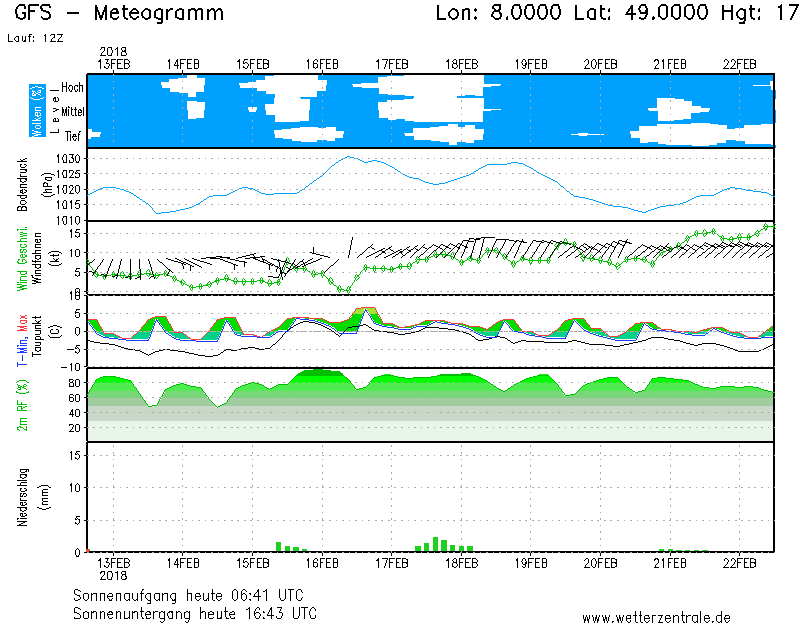Click the 10 tick in wind panel
The height and width of the screenshot is (625, 800).
74,253
